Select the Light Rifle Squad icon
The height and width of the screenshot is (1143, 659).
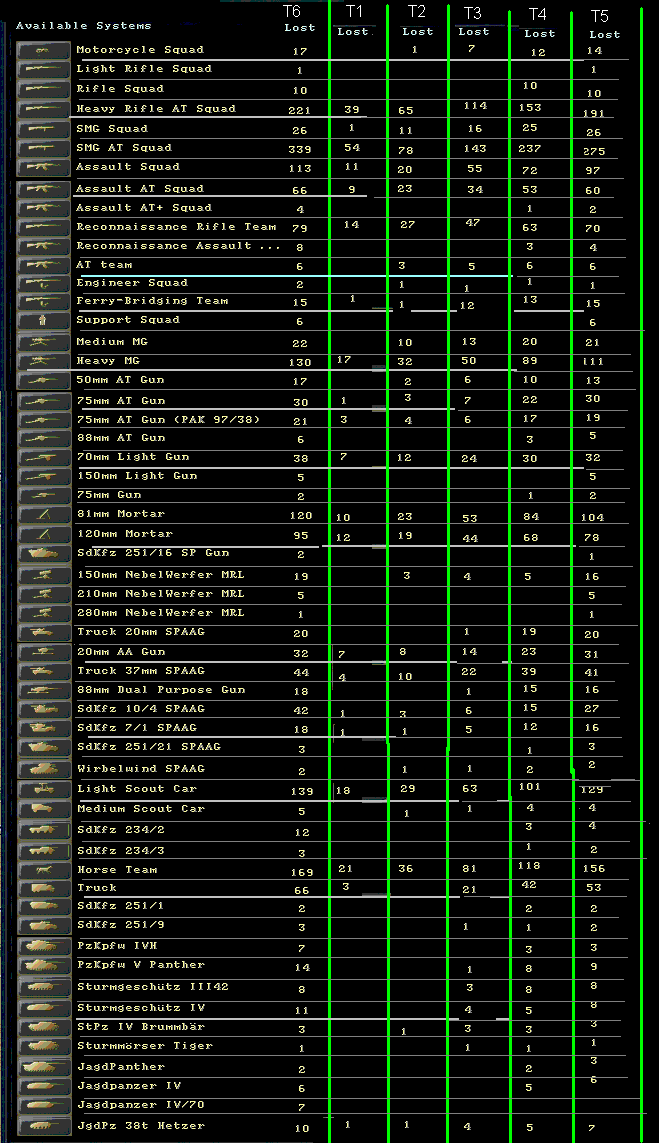tap(43, 69)
